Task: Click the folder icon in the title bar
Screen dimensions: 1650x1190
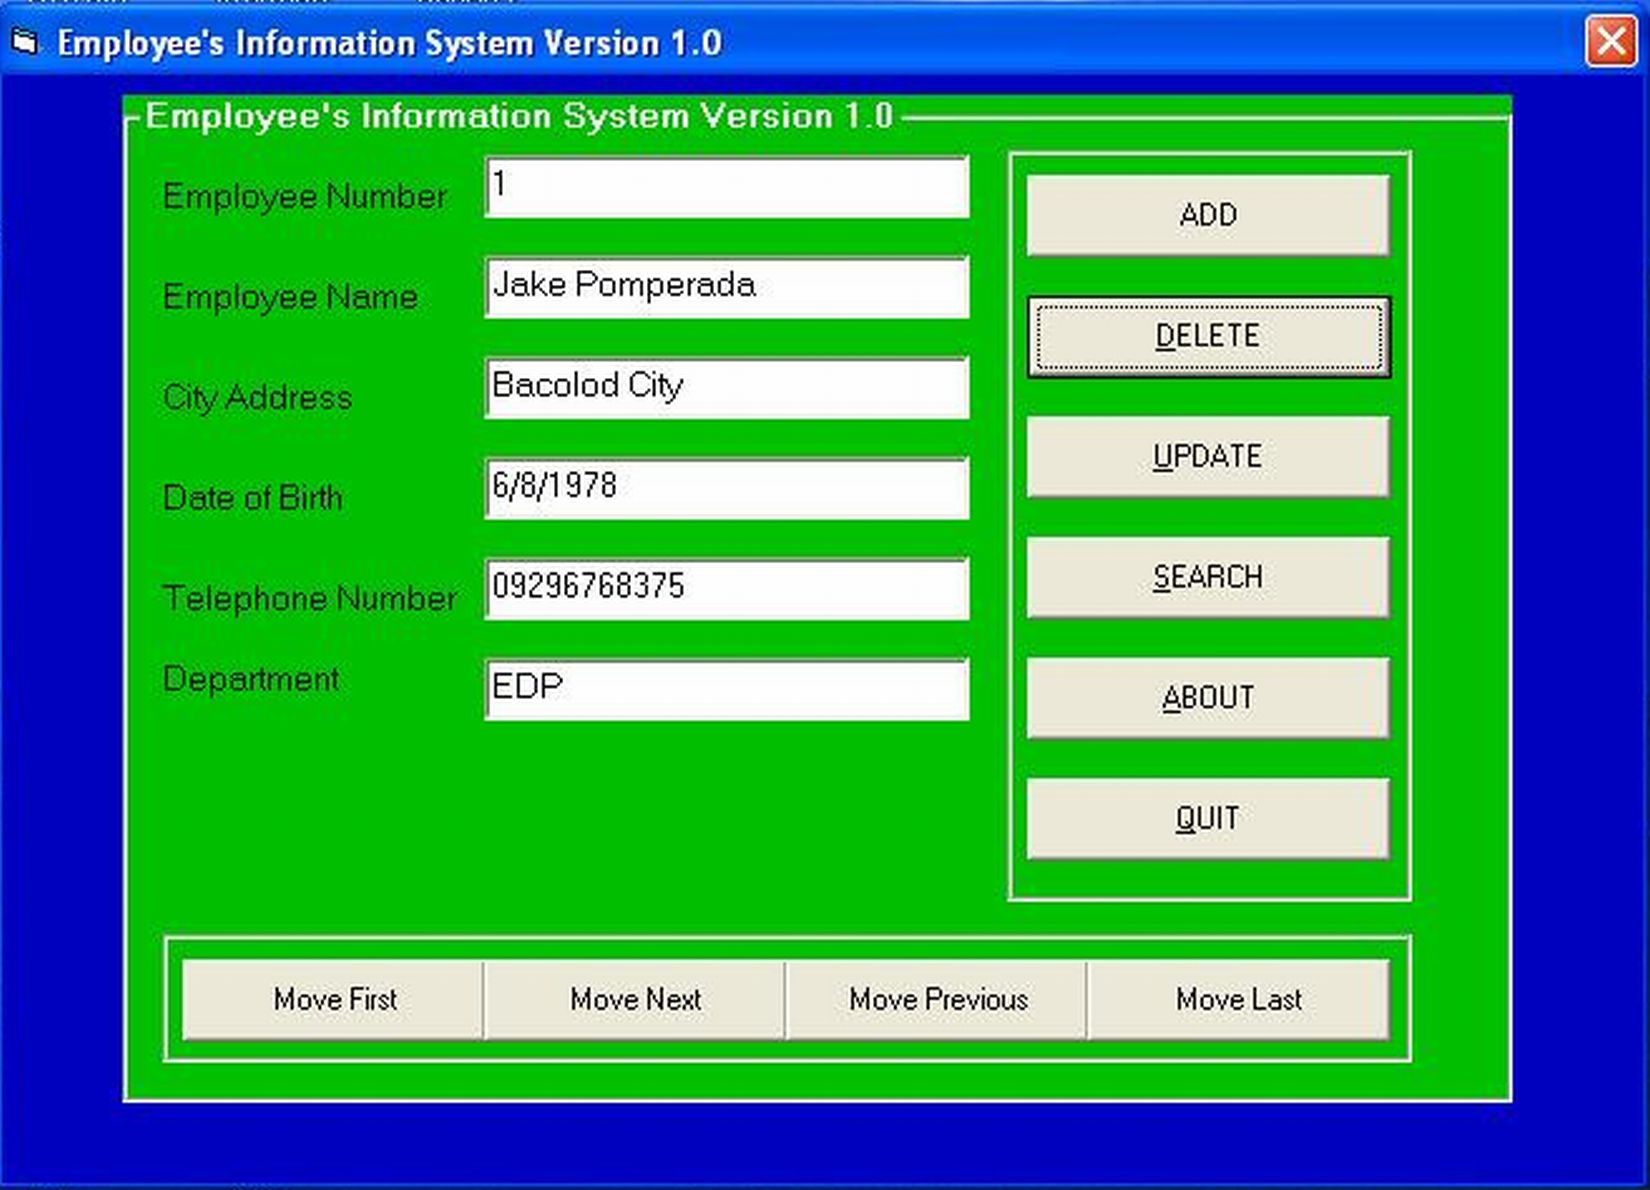Action: coord(25,41)
